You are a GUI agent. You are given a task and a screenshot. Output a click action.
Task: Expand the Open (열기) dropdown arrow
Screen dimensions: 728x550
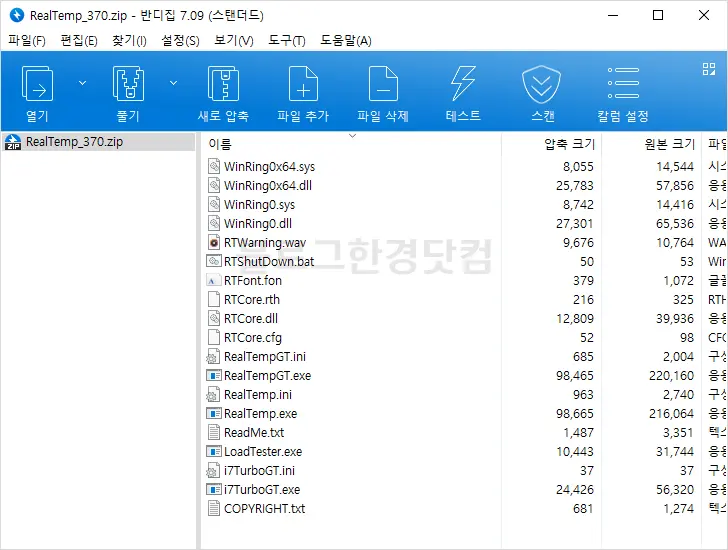pyautogui.click(x=82, y=83)
